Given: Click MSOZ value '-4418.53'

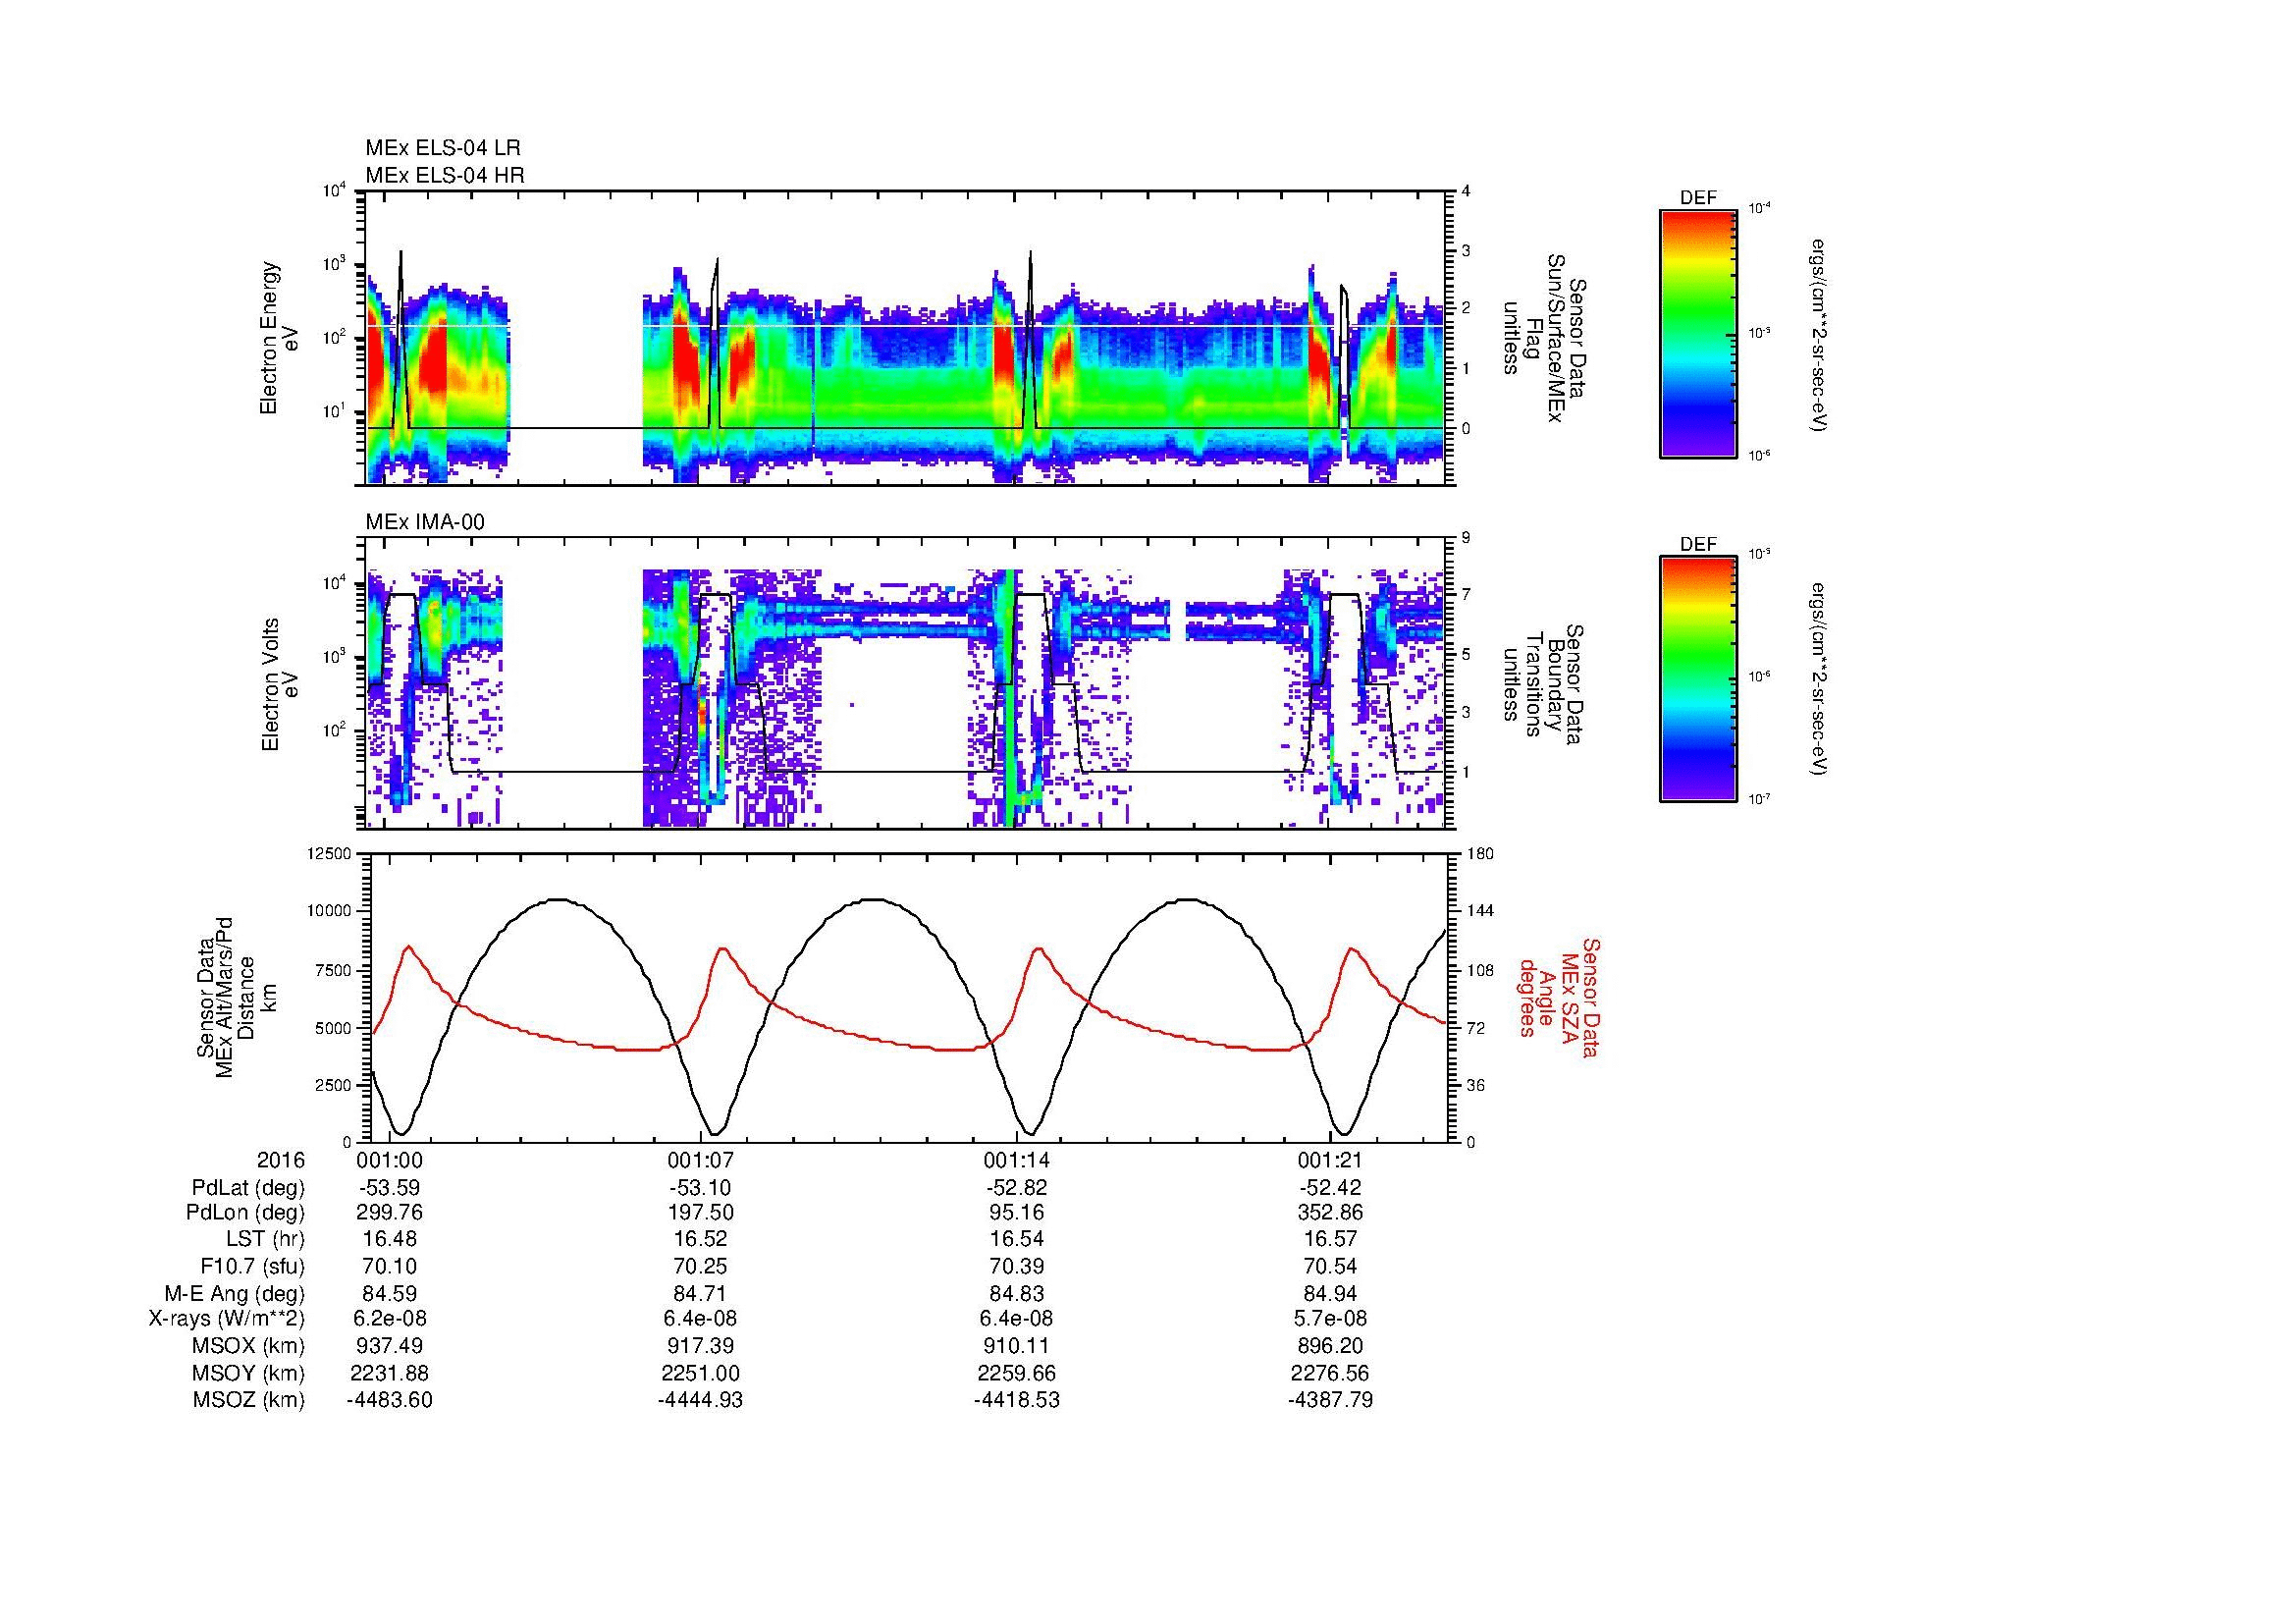Looking at the screenshot, I should click(x=1017, y=1400).
